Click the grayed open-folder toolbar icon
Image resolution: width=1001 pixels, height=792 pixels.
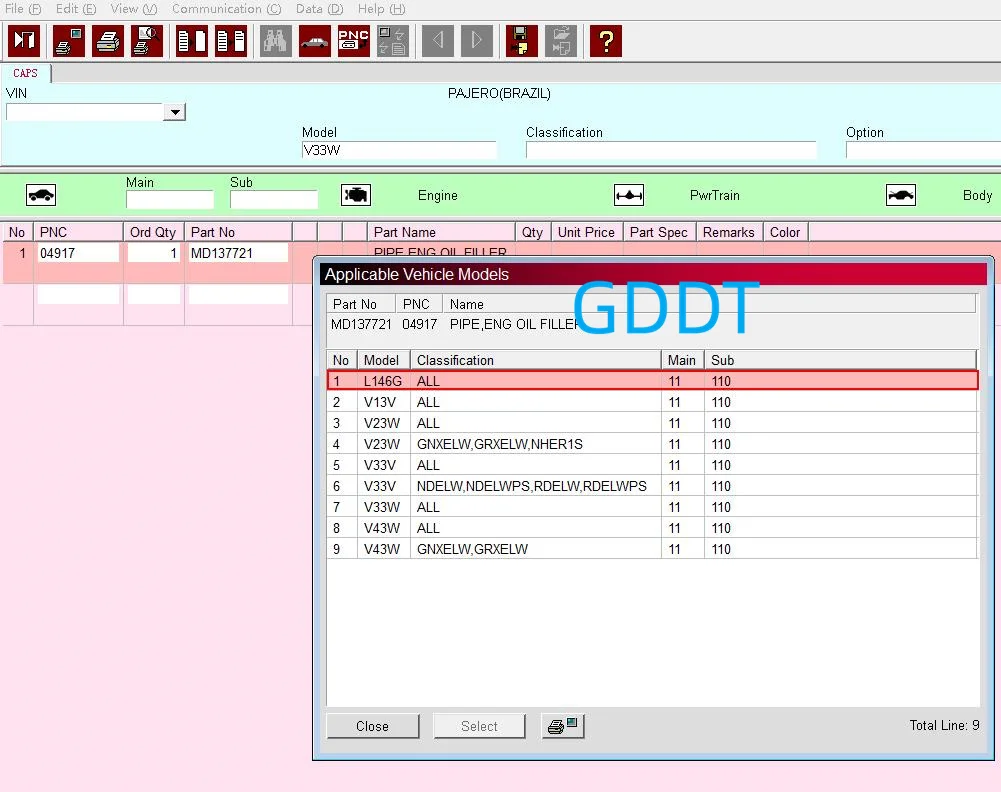click(561, 41)
